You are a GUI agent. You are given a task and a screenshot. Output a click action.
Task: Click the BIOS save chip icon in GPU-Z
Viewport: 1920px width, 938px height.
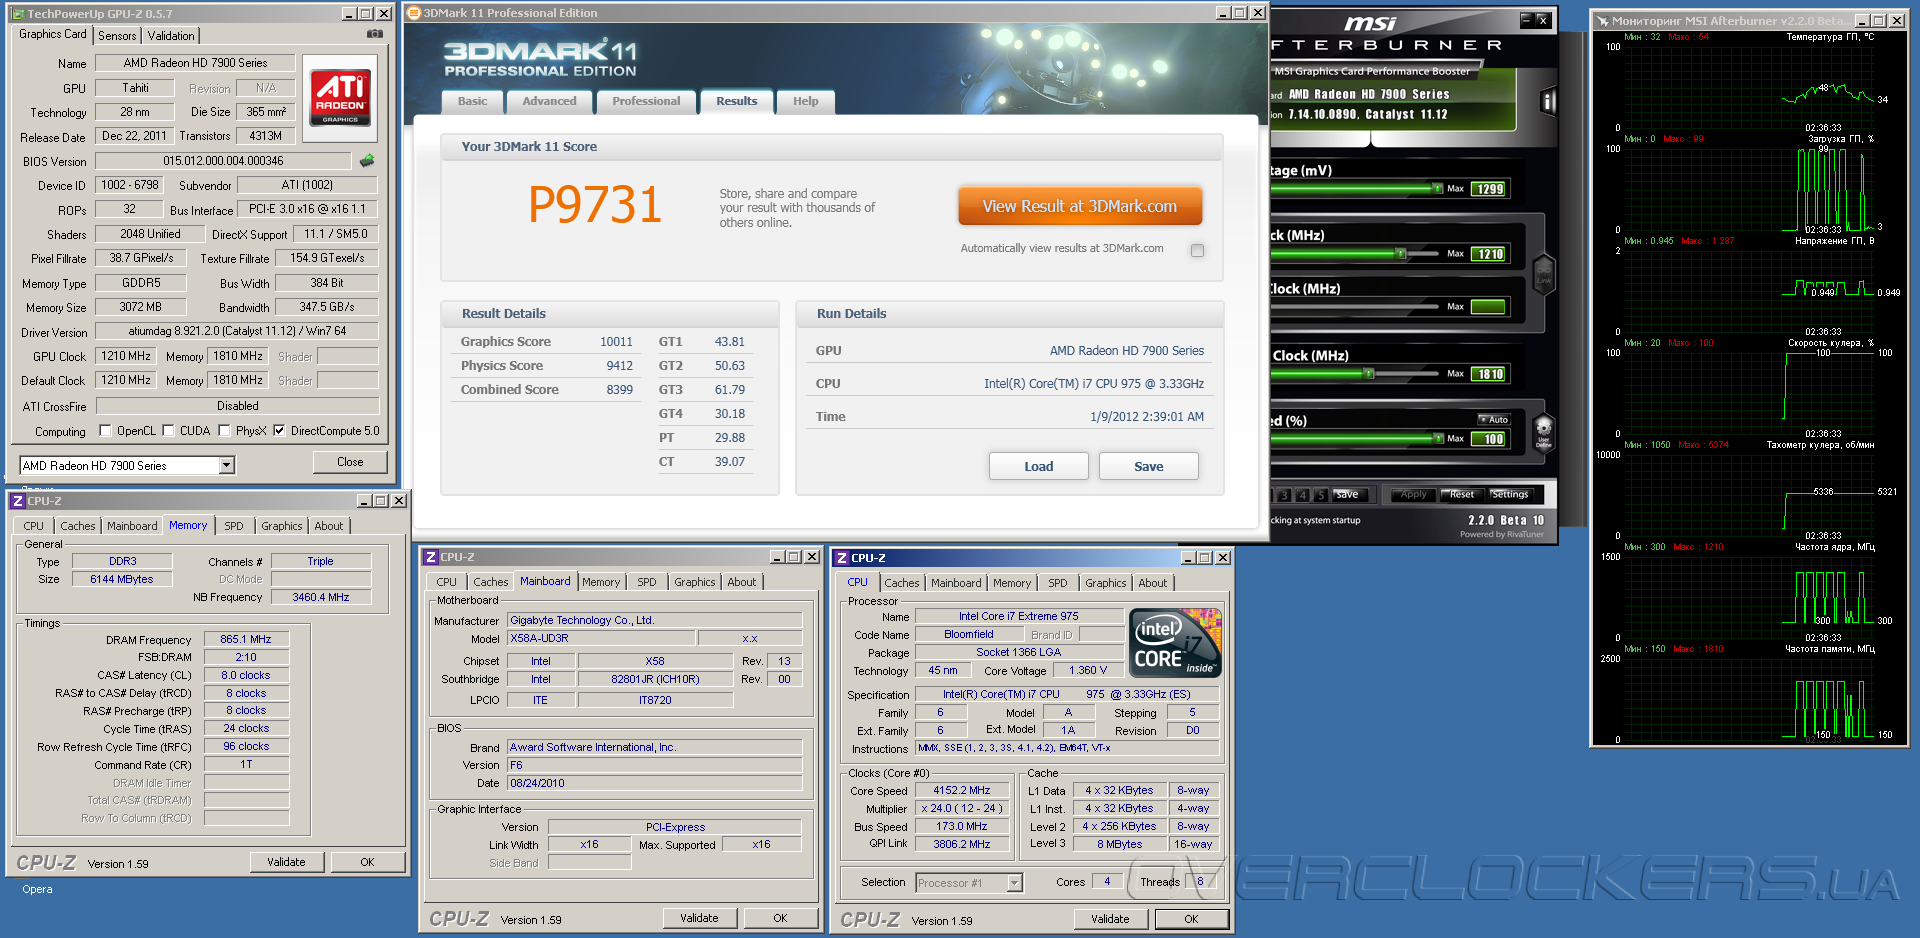367,161
